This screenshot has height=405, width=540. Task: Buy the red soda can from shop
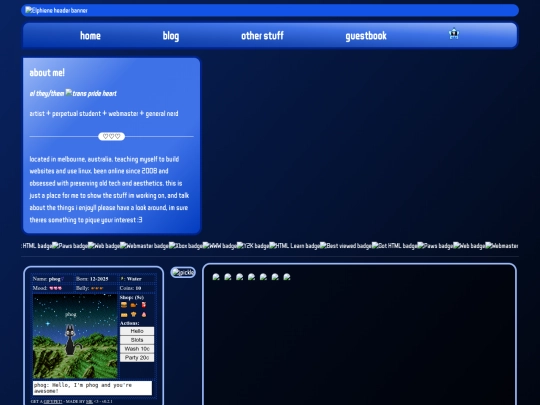click(x=144, y=305)
